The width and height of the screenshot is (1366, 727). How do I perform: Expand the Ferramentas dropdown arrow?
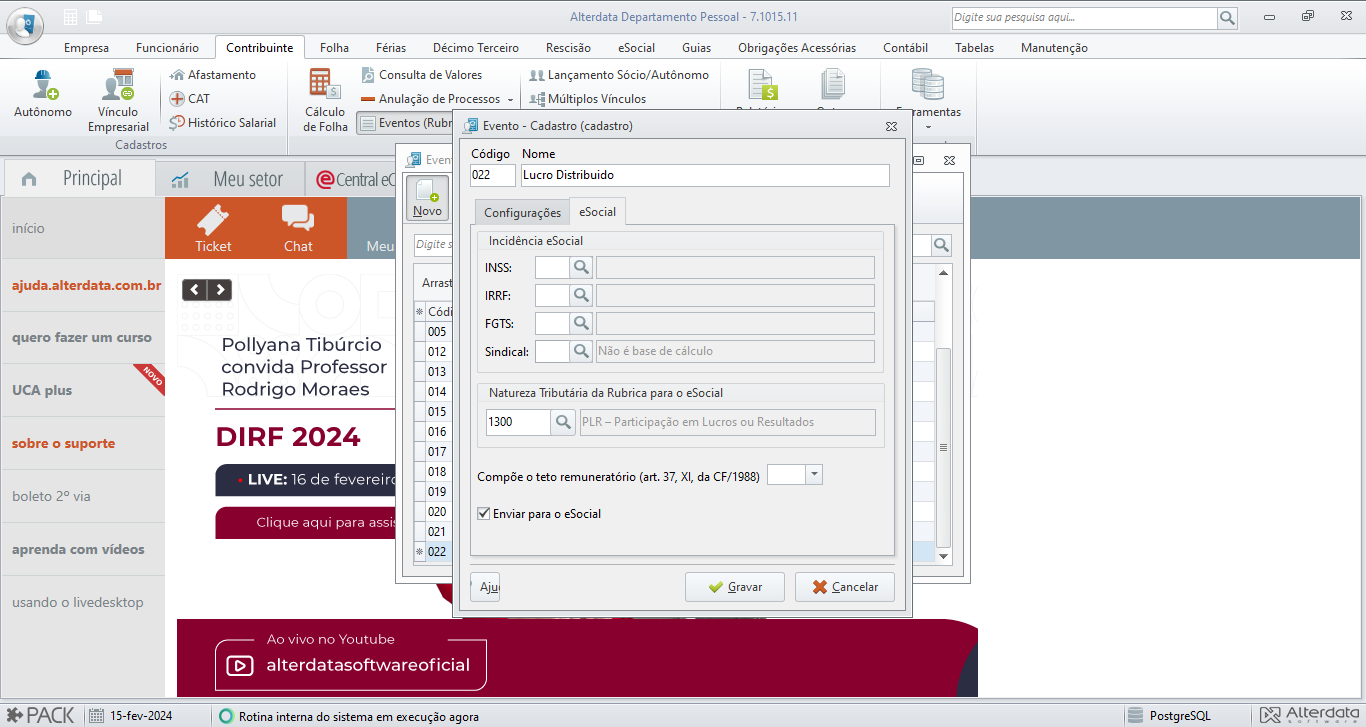point(928,127)
